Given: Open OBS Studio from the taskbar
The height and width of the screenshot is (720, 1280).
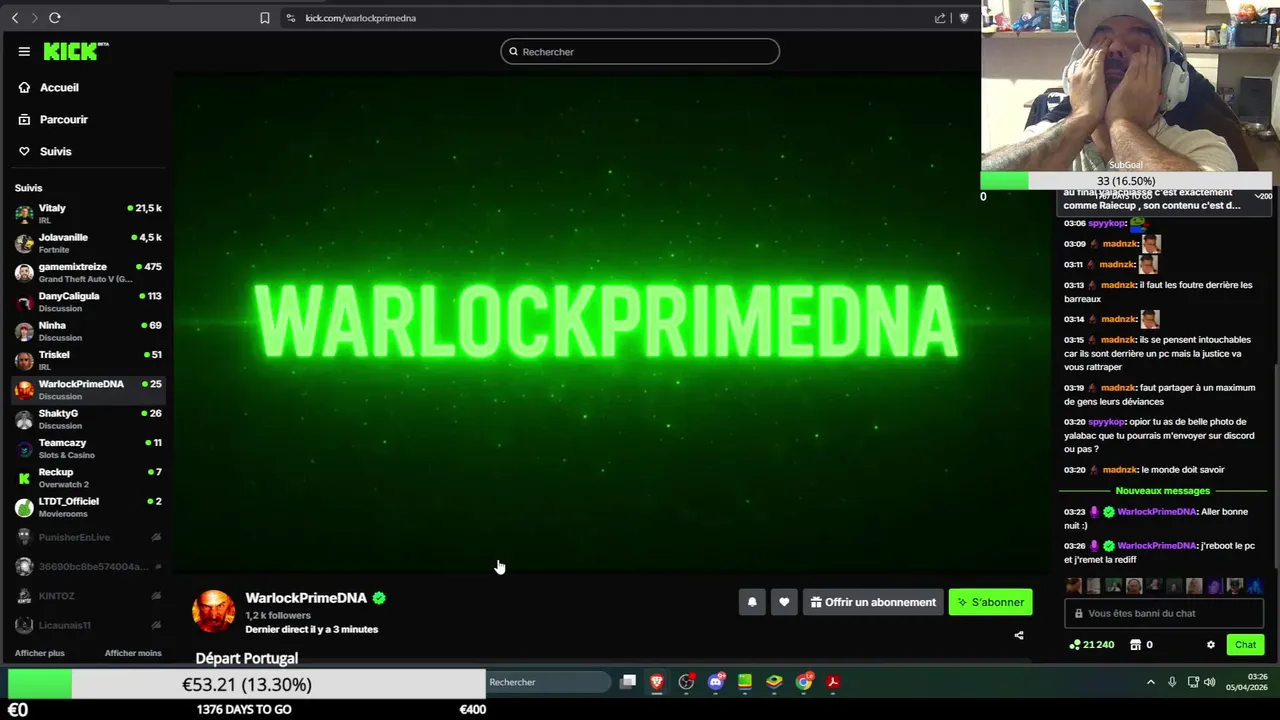Looking at the screenshot, I should pyautogui.click(x=686, y=682).
